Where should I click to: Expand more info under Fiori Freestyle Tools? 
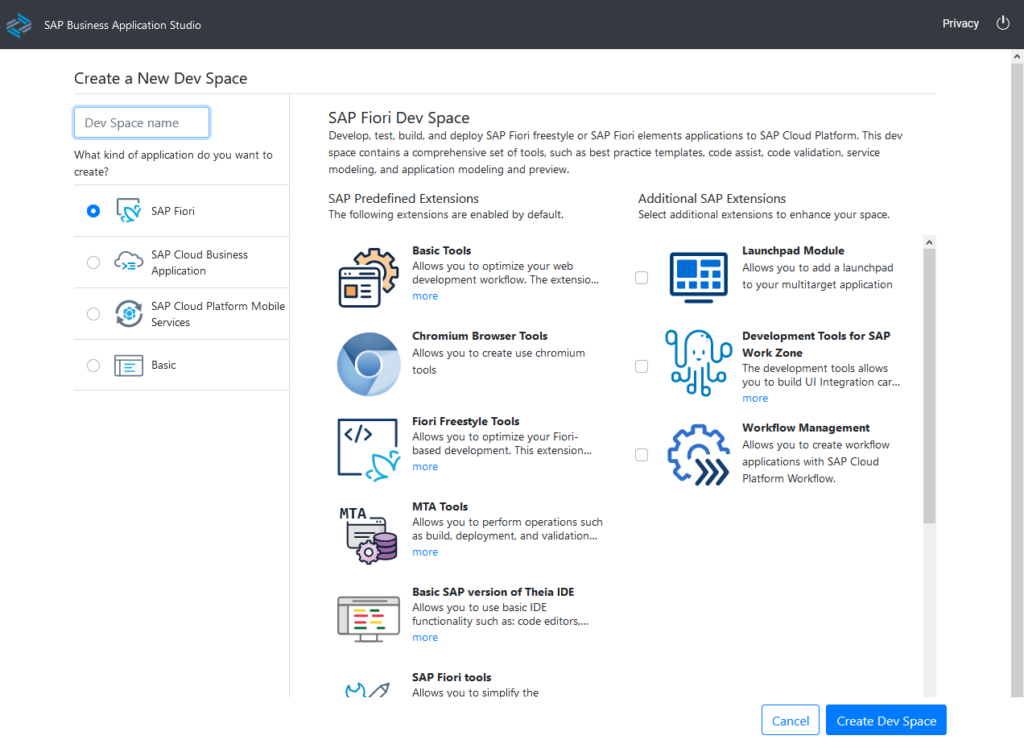pyautogui.click(x=425, y=466)
